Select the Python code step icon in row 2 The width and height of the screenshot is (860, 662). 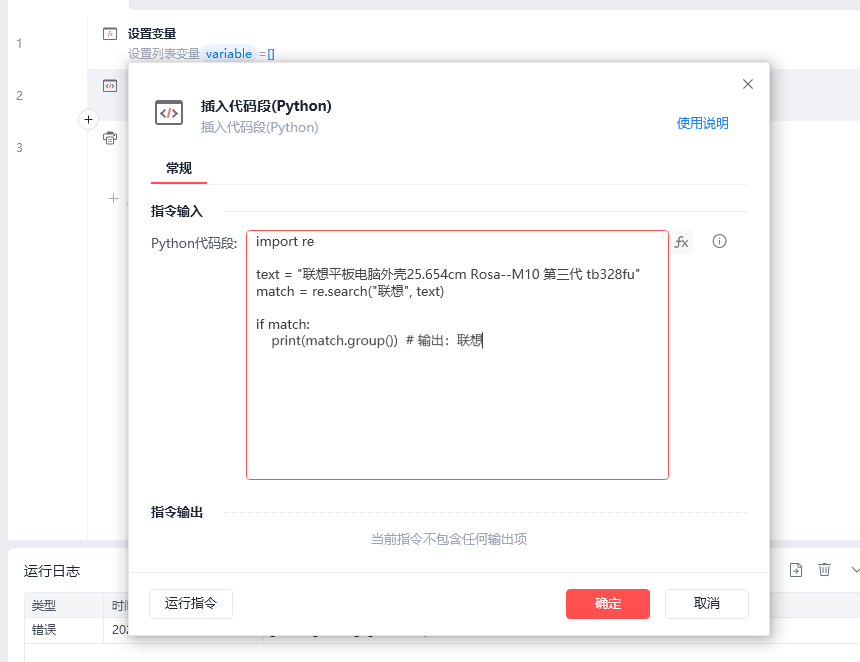tap(110, 86)
